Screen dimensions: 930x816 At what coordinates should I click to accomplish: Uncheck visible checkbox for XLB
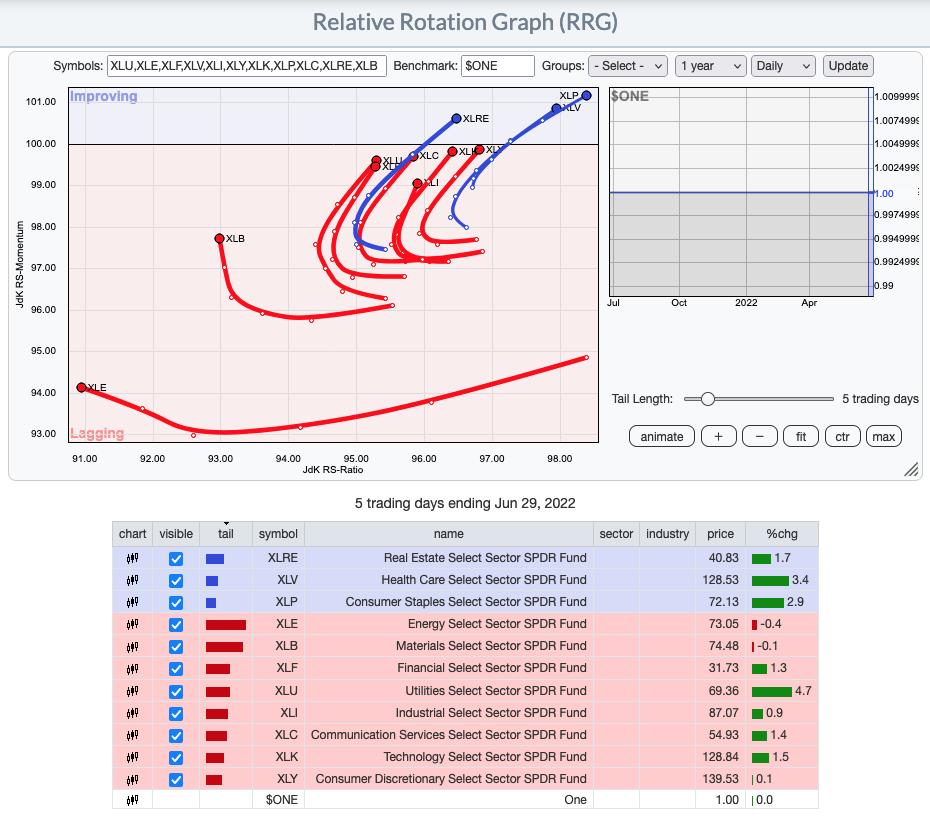176,646
